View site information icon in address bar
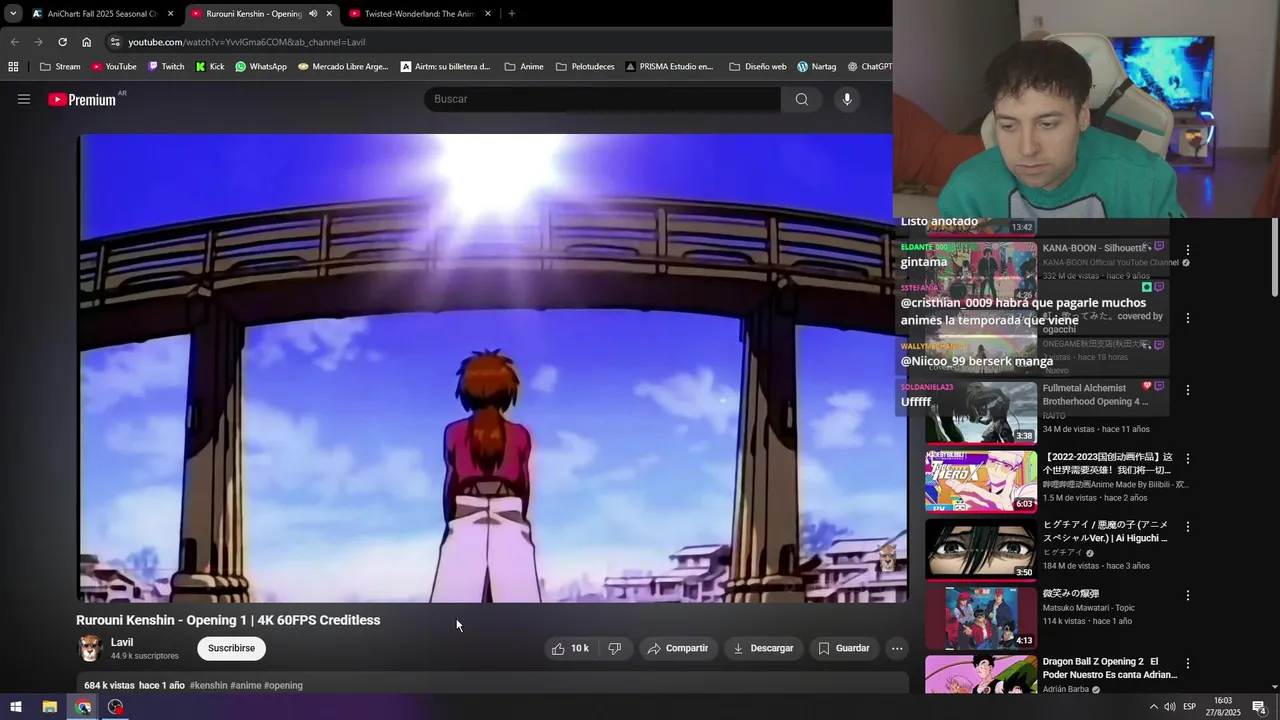 pos(115,42)
